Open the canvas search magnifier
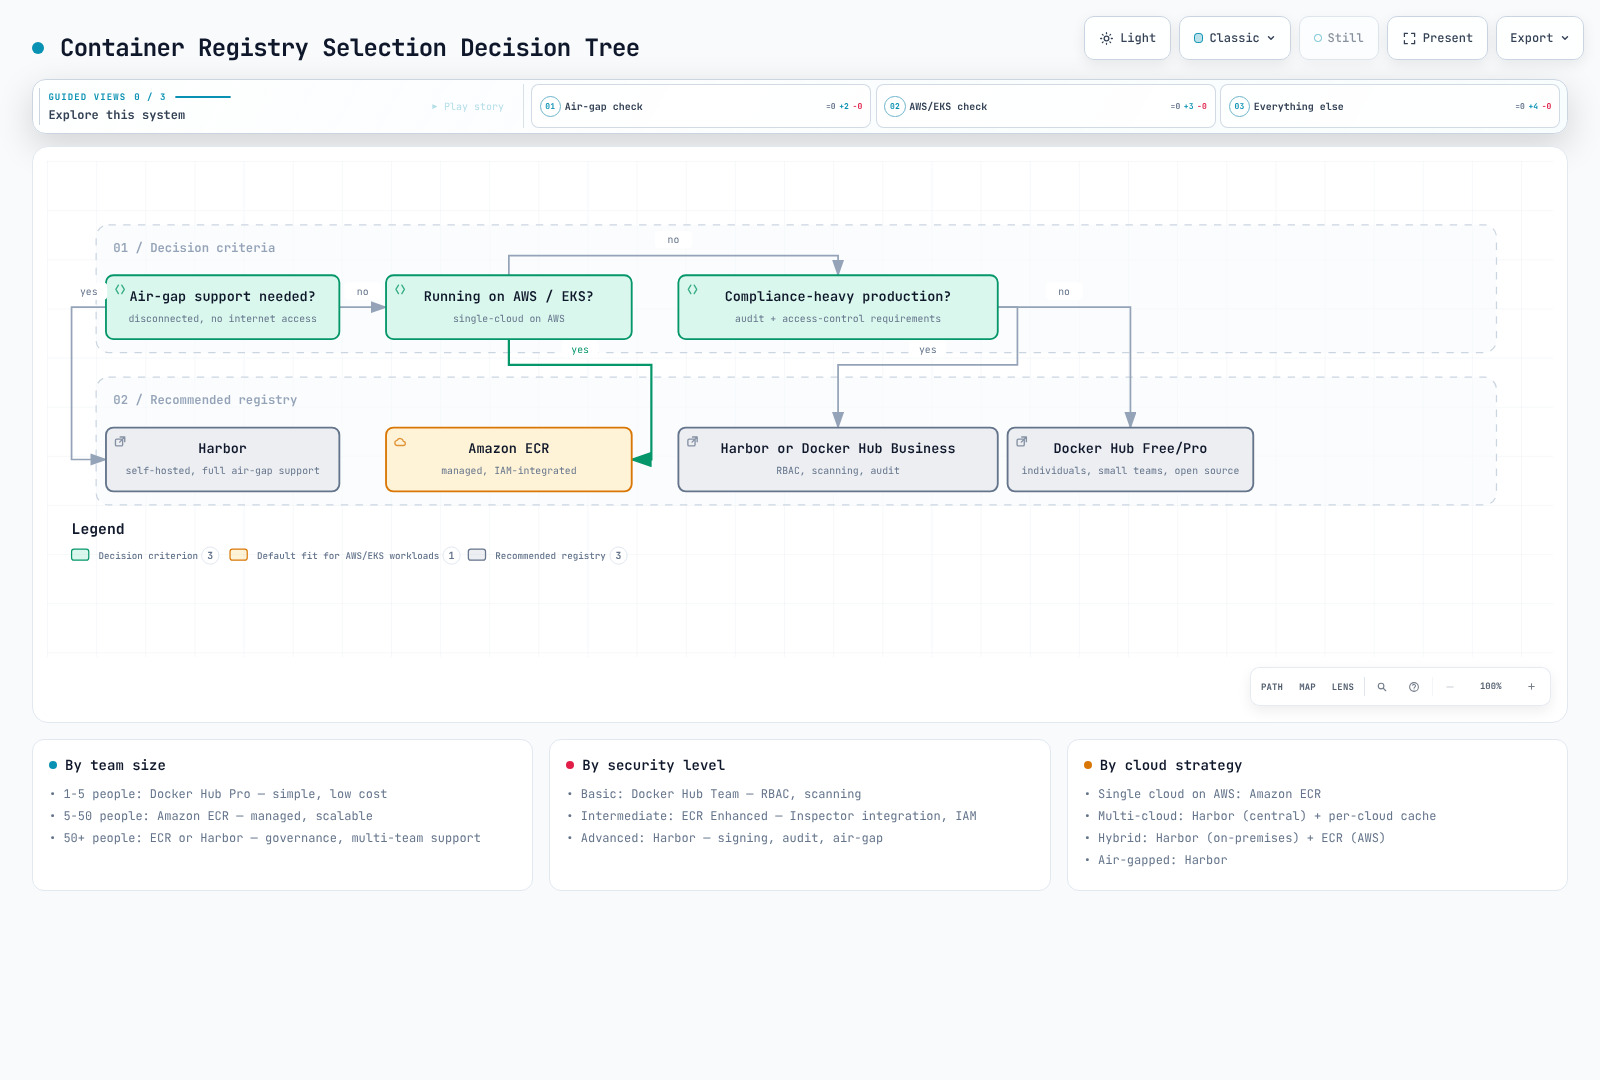Image resolution: width=1600 pixels, height=1080 pixels. pos(1382,687)
